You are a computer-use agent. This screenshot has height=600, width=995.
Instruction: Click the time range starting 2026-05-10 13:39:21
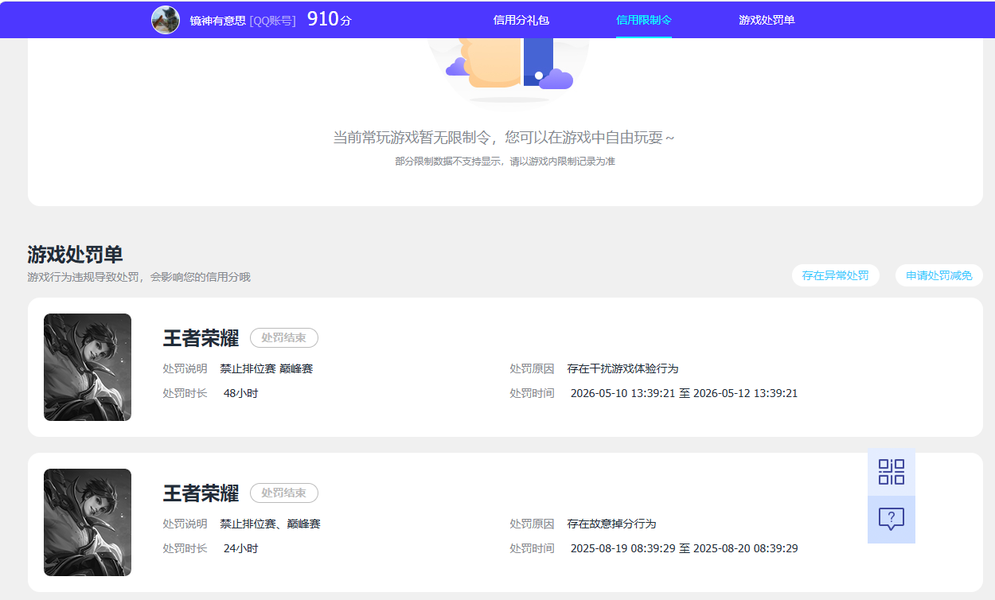[x=684, y=393]
